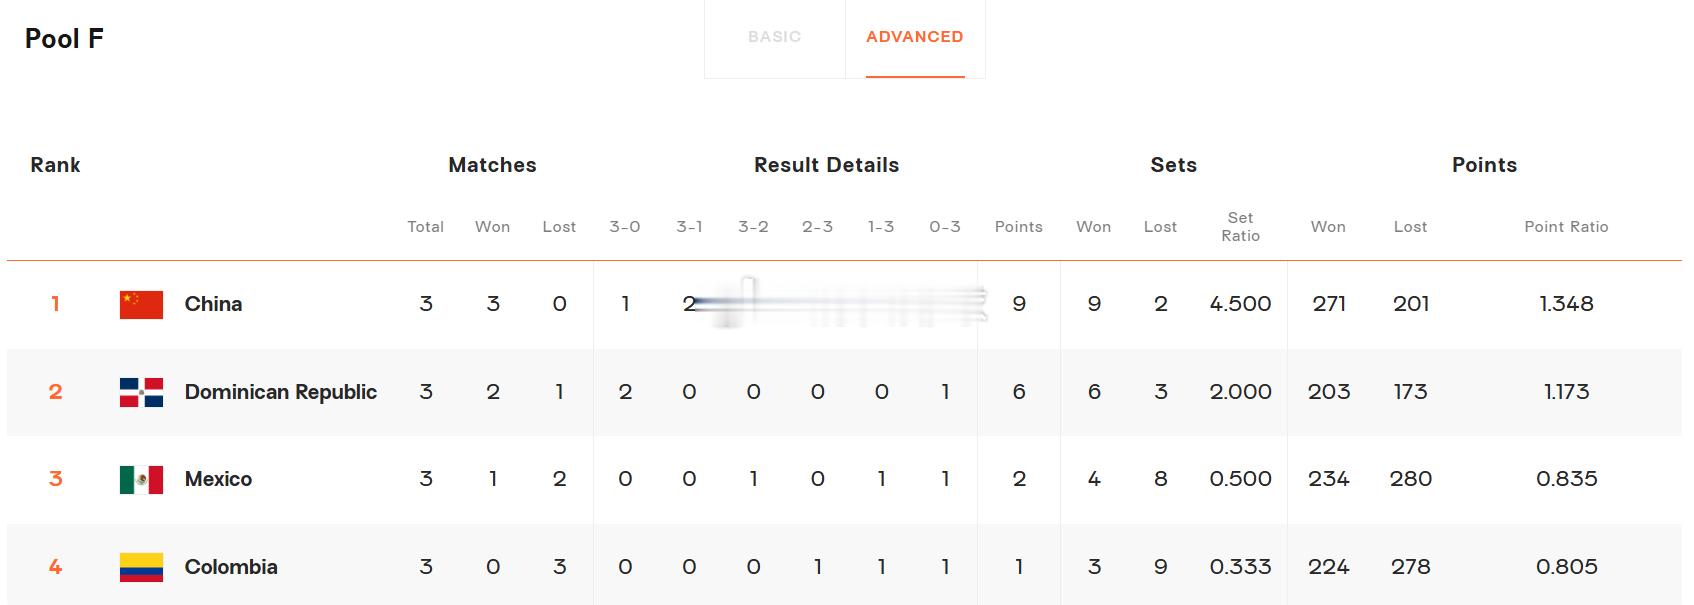This screenshot has height=605, width=1694.
Task: Select the ADVANCED tab
Action: [x=915, y=37]
